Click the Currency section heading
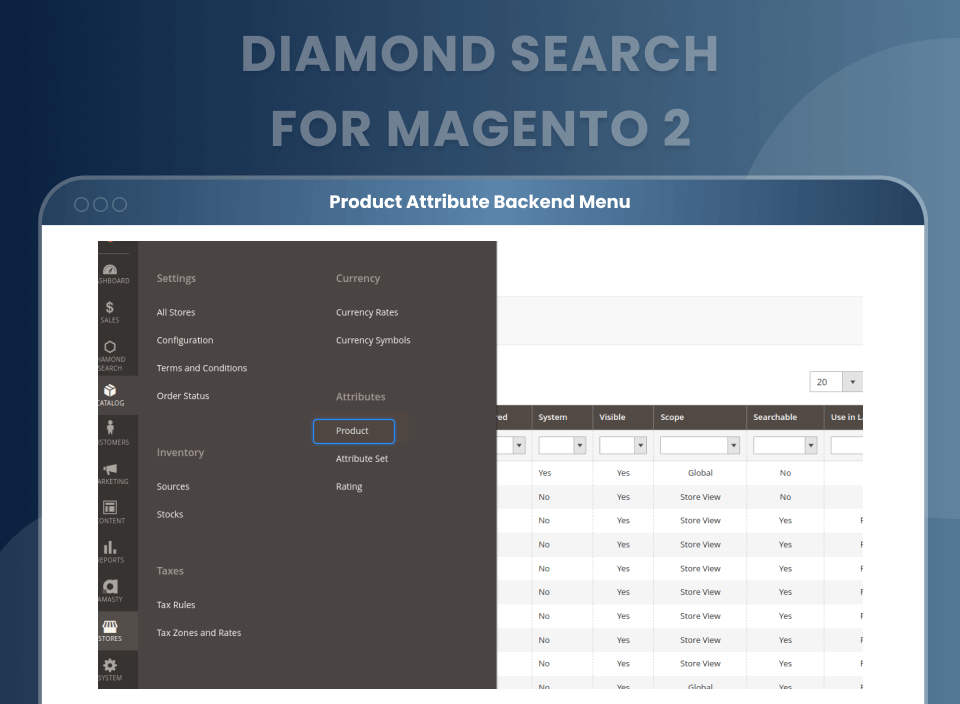Screen dimensions: 960x704 coord(358,279)
